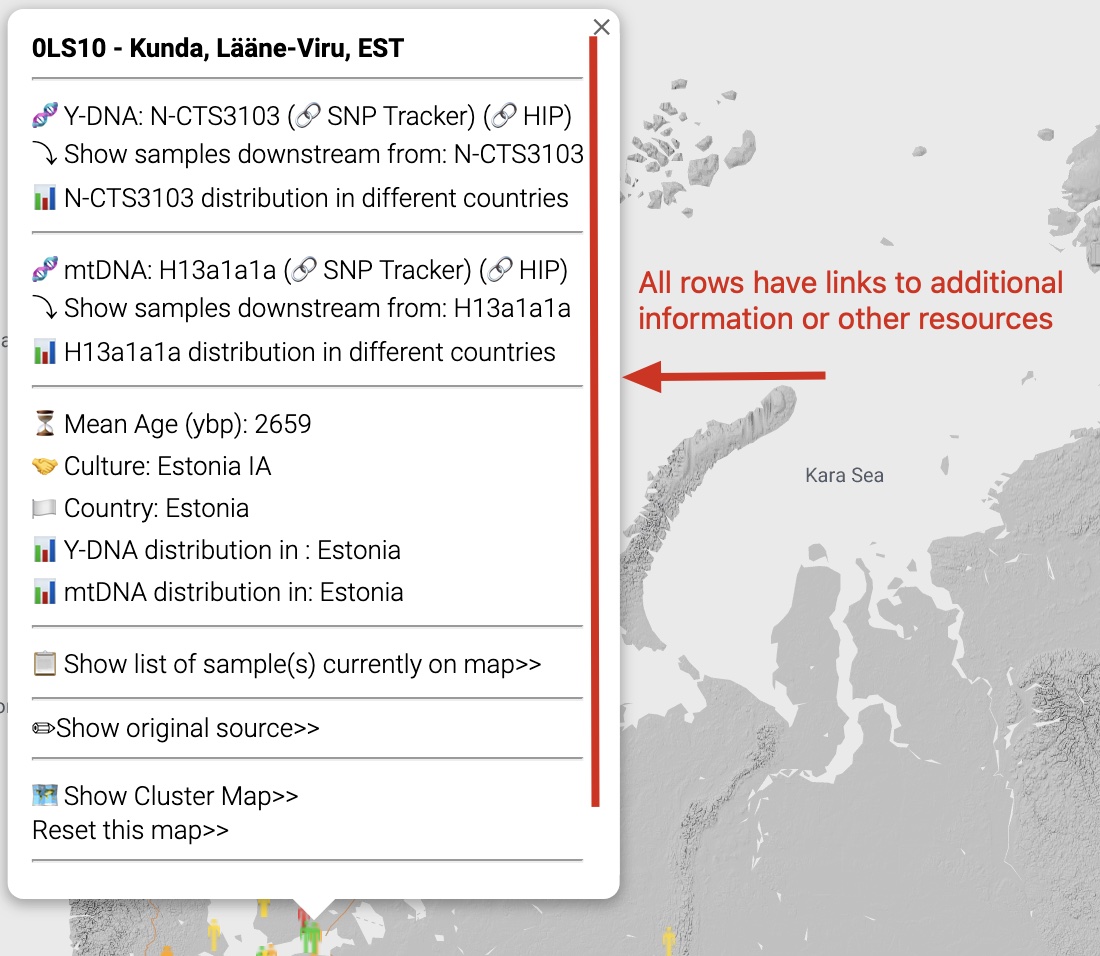Show samples downstream from N-CTS3103
Screen dimensions: 1100x956
[320, 154]
